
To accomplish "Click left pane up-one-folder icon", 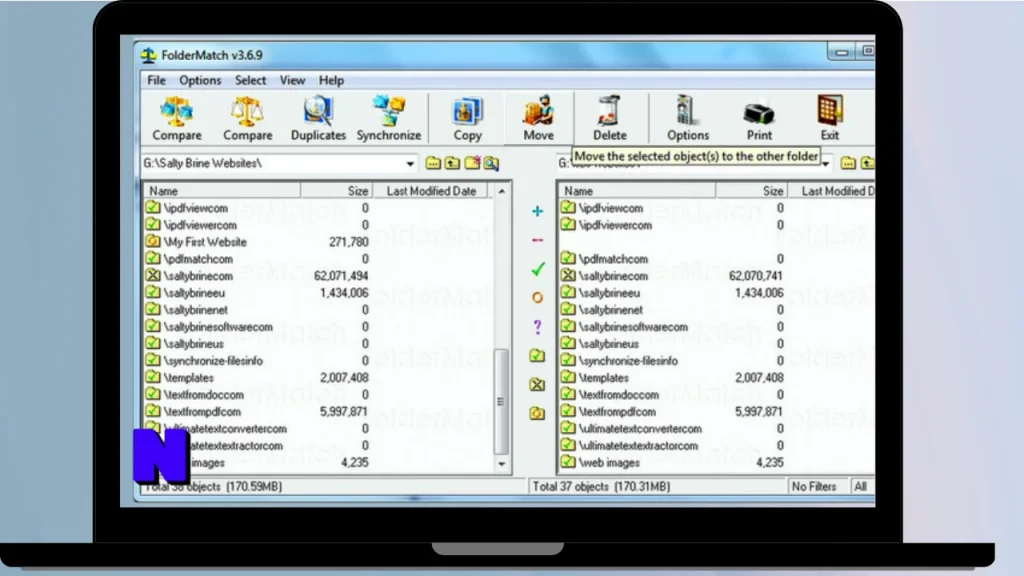I will point(453,163).
